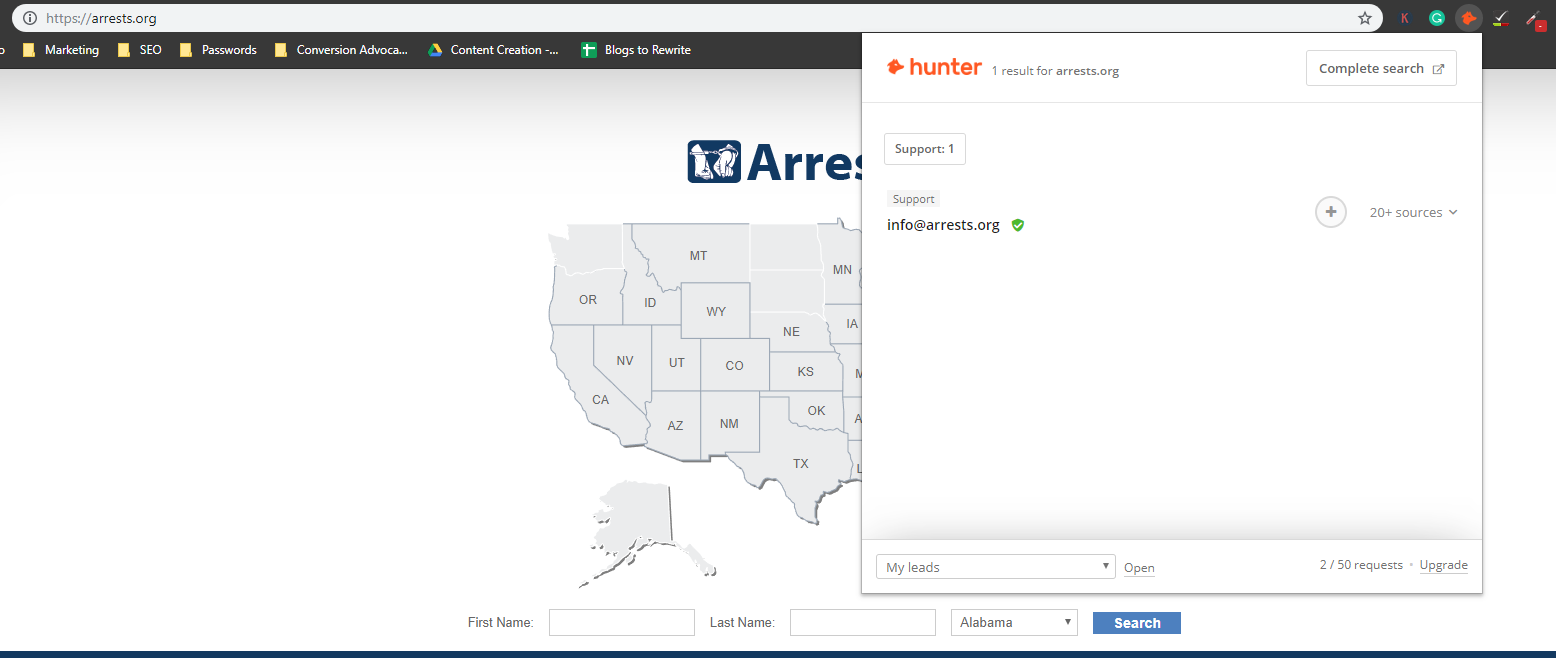
Task: Select Nebraska (NE) on the map
Action: (x=791, y=331)
